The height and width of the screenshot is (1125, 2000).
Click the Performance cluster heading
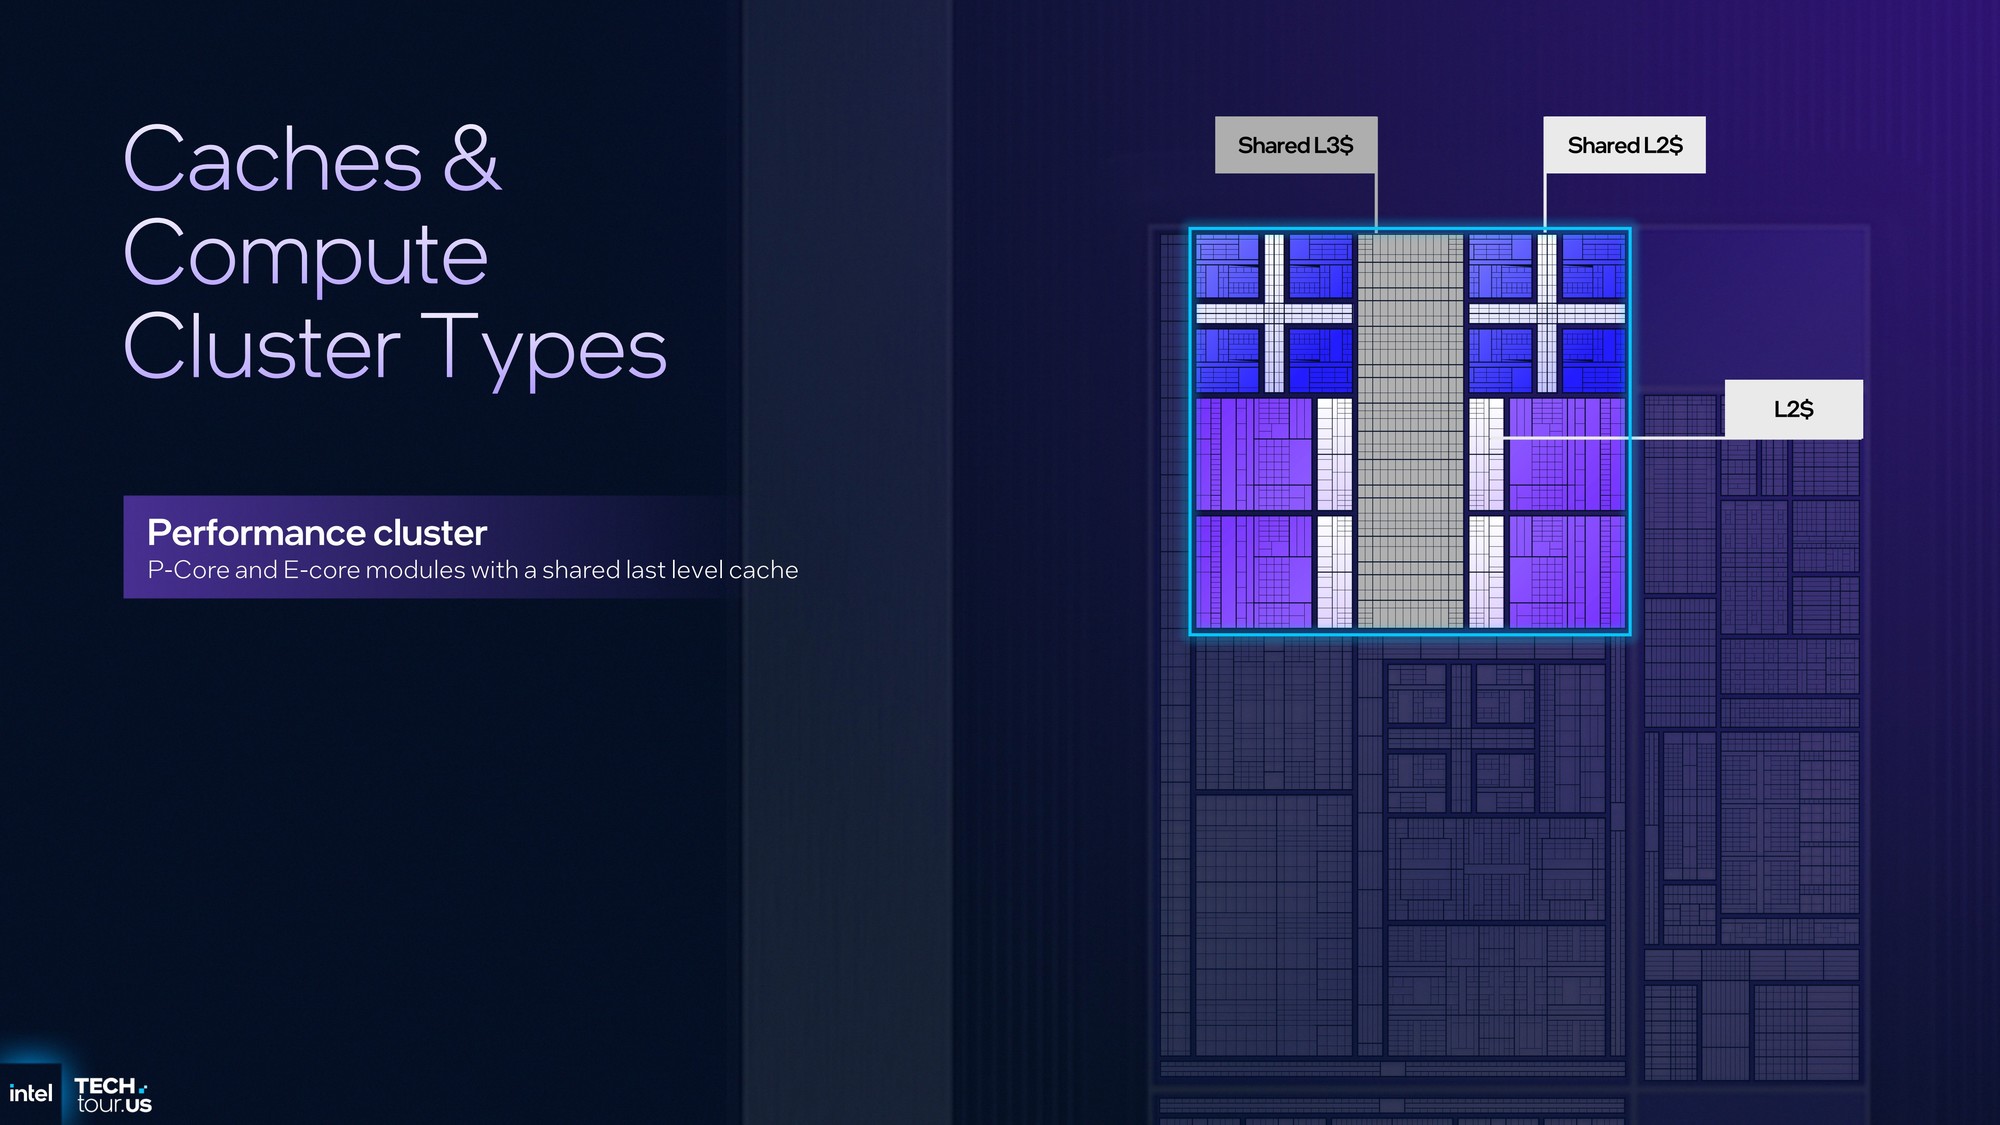tap(316, 533)
